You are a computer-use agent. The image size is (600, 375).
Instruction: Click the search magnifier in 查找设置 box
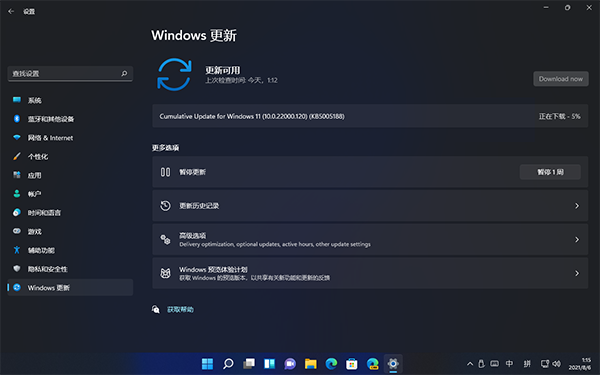coord(124,73)
